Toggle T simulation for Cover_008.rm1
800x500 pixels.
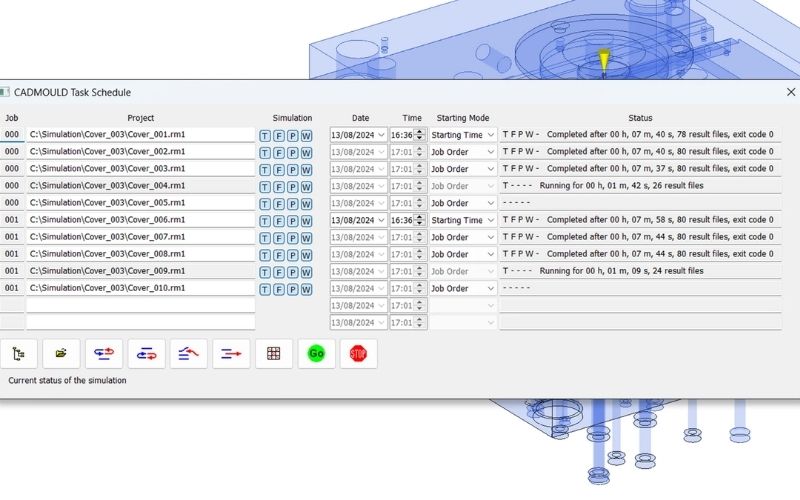tap(265, 255)
